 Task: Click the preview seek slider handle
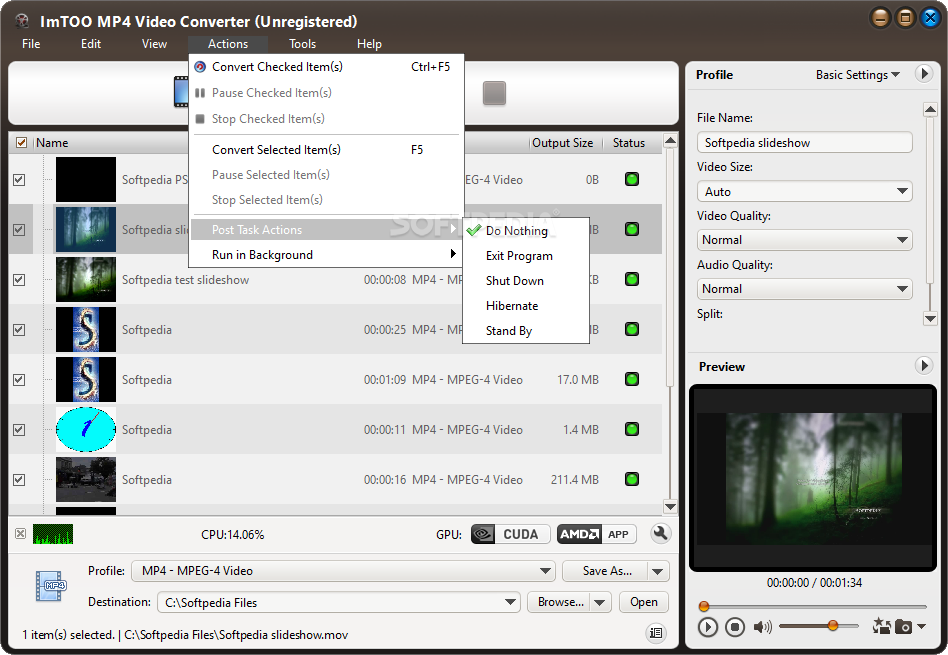704,605
